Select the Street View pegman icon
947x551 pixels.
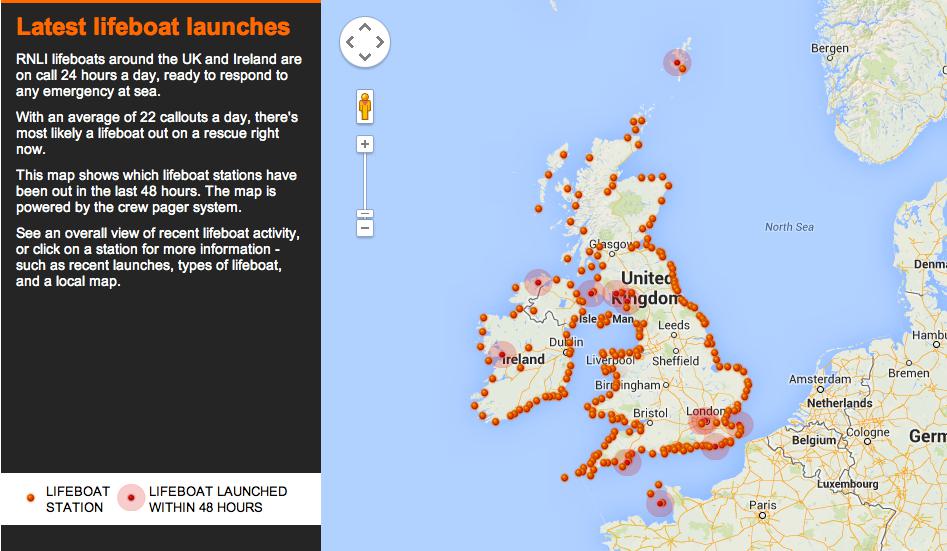[365, 105]
